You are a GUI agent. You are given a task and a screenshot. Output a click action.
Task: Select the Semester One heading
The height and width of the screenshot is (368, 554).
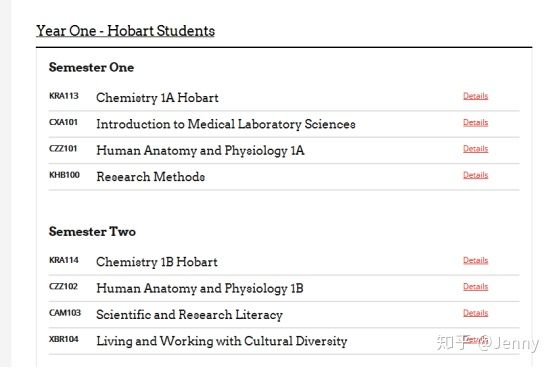pyautogui.click(x=92, y=67)
